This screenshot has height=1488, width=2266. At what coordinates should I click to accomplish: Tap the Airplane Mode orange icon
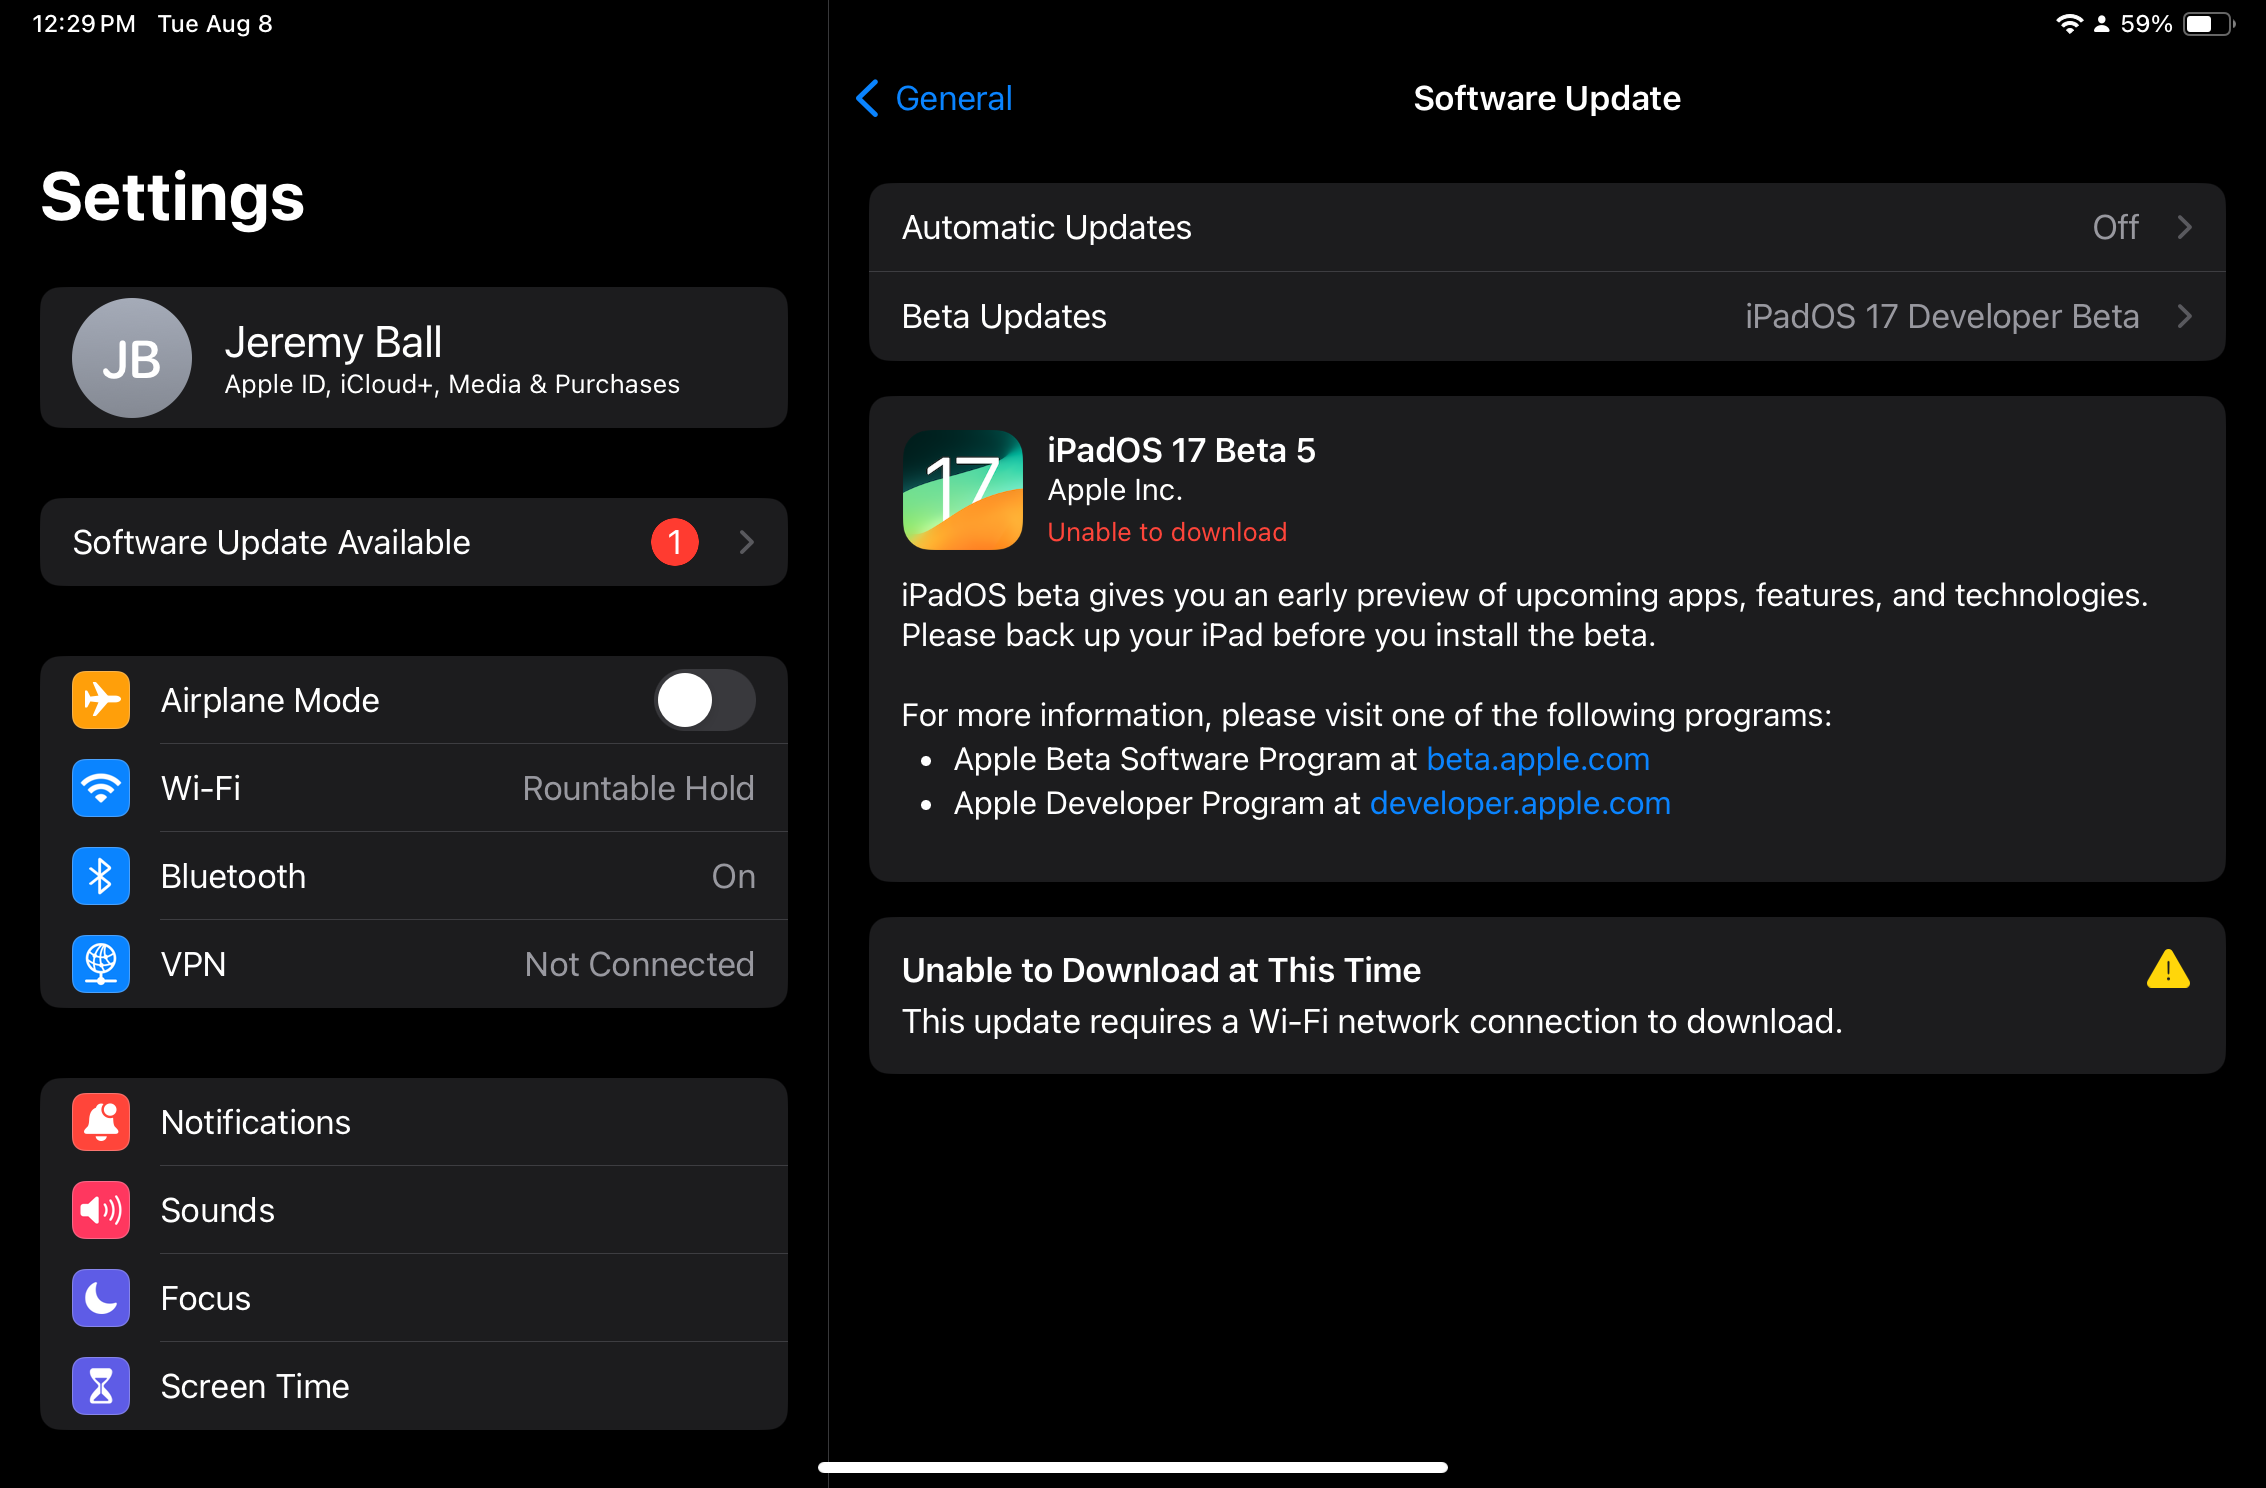pyautogui.click(x=101, y=700)
